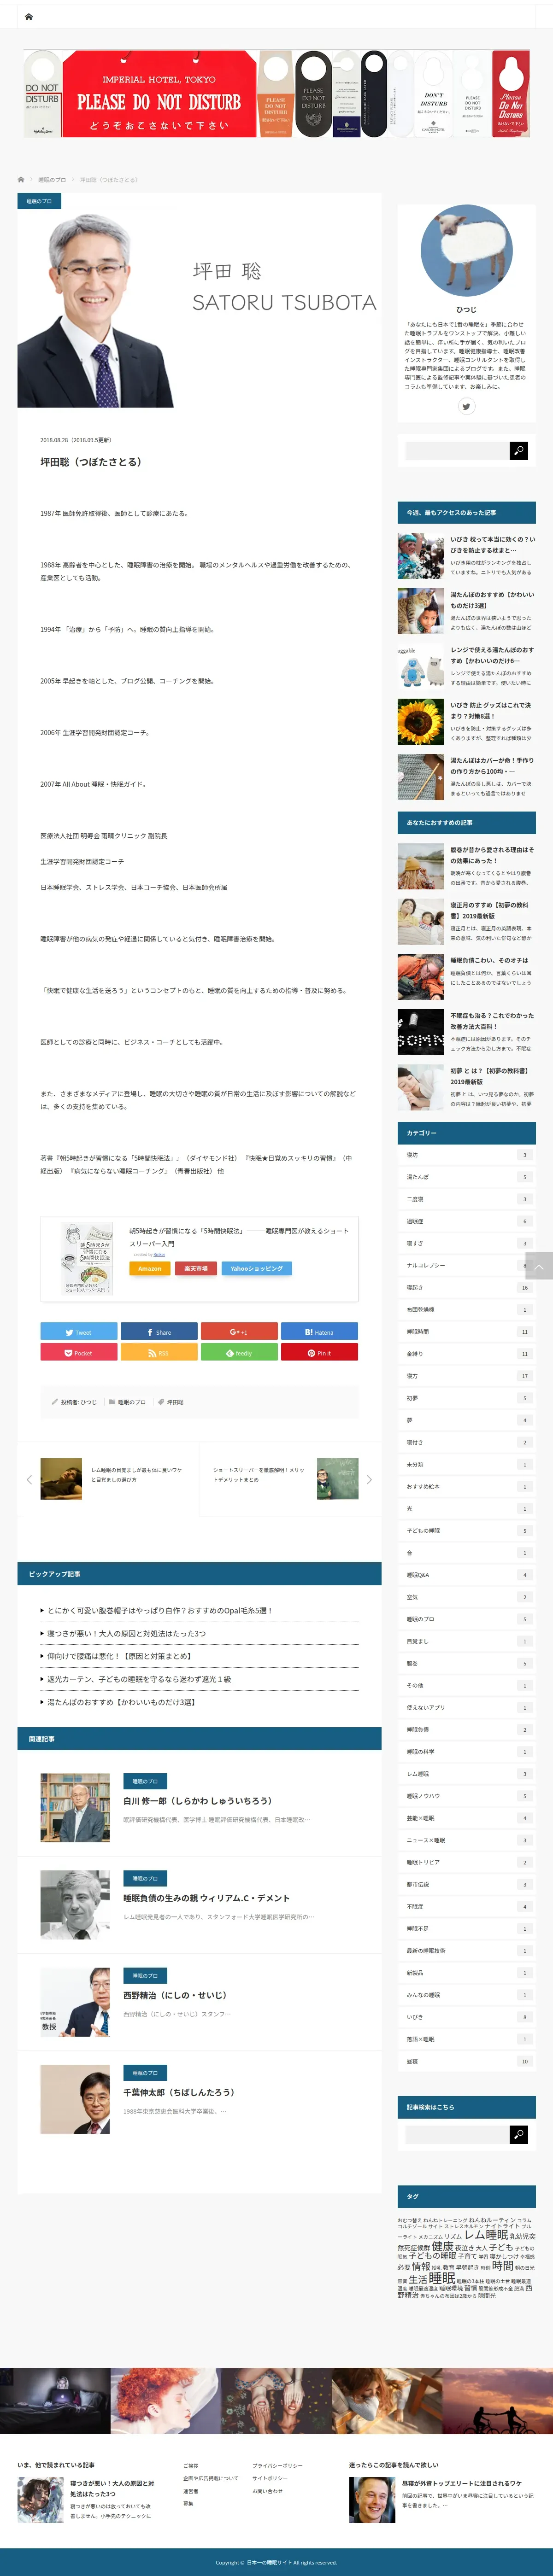Open the author's Twitter profile icon
This screenshot has width=553, height=2576.
pos(466,406)
